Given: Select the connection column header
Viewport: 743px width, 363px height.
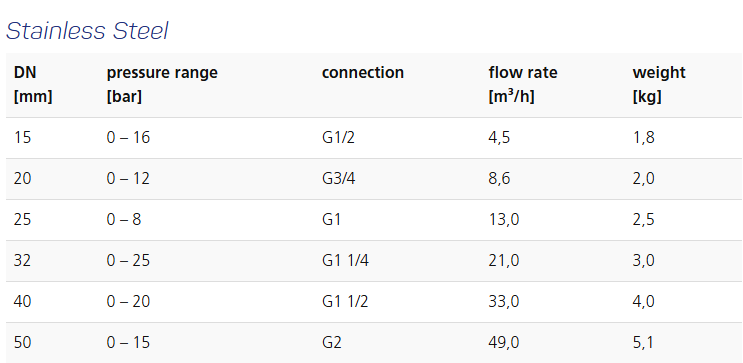Looking at the screenshot, I should click(363, 73).
